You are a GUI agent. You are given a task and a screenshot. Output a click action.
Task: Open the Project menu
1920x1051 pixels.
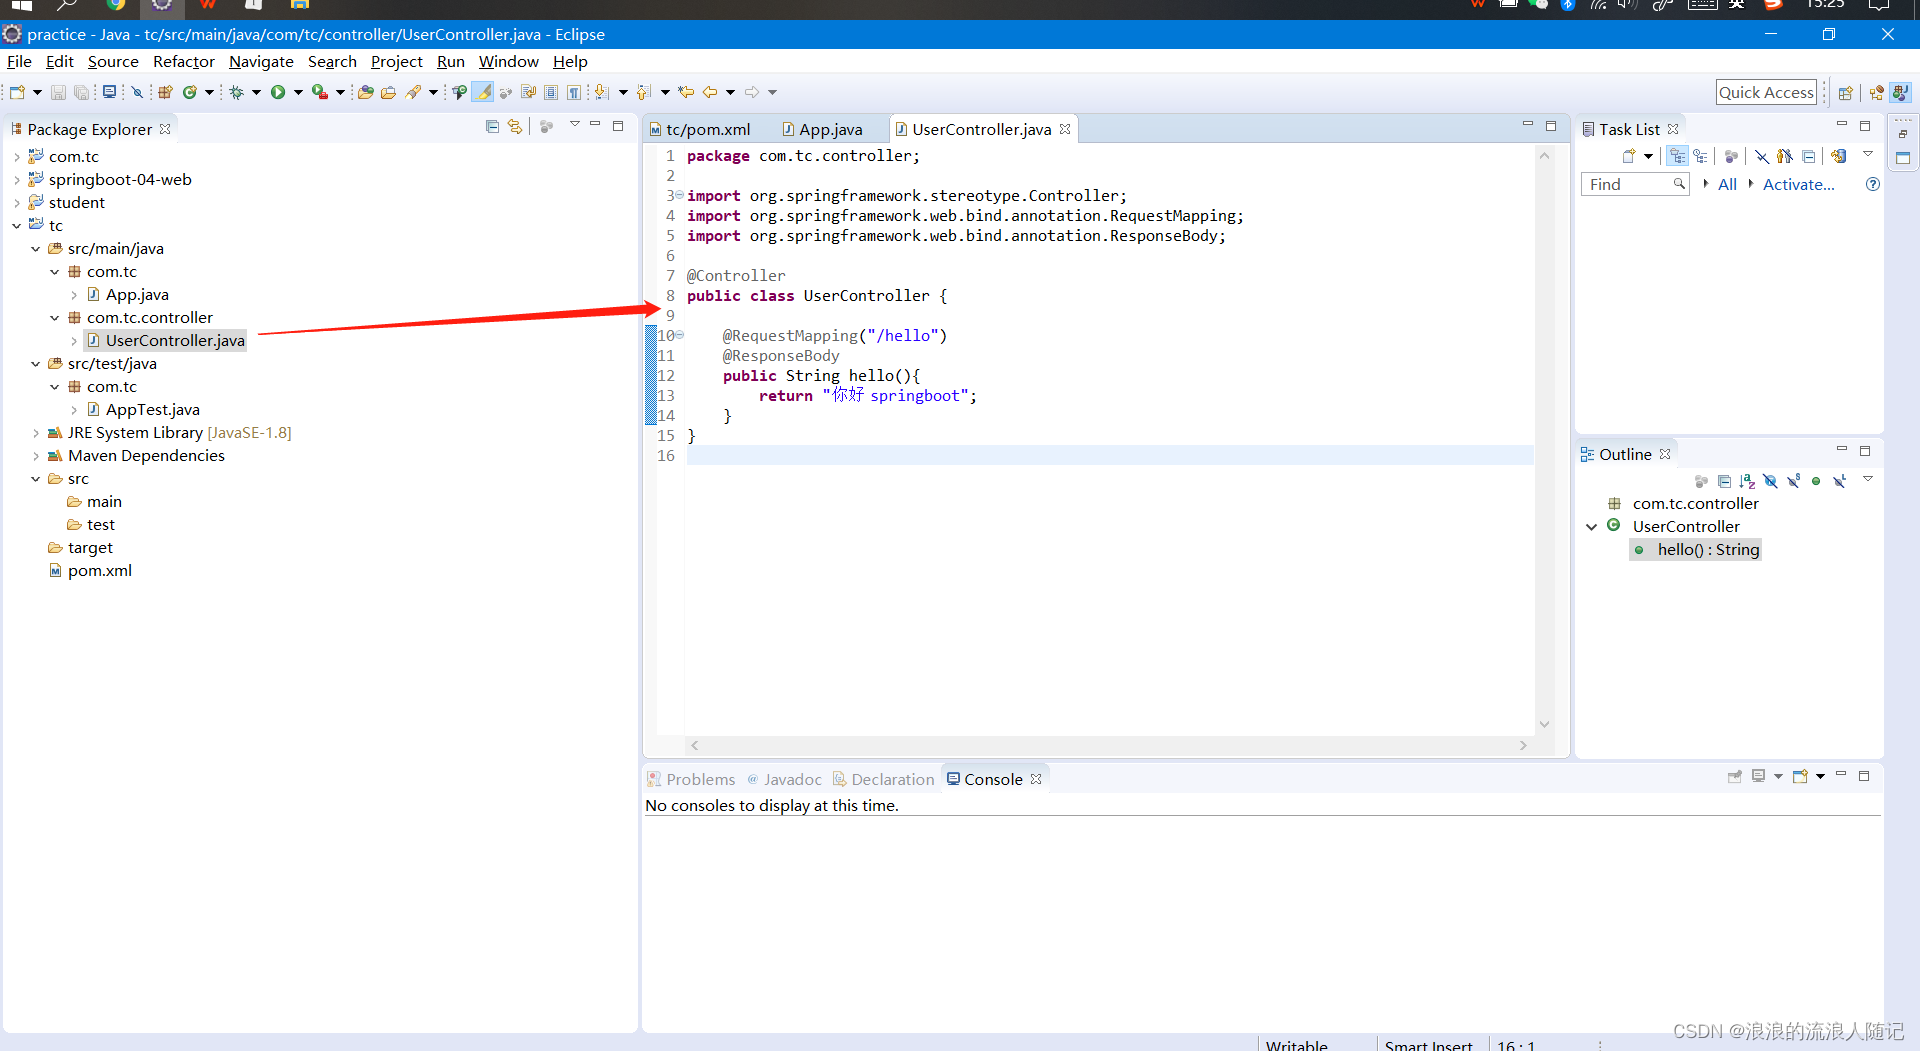tap(397, 62)
